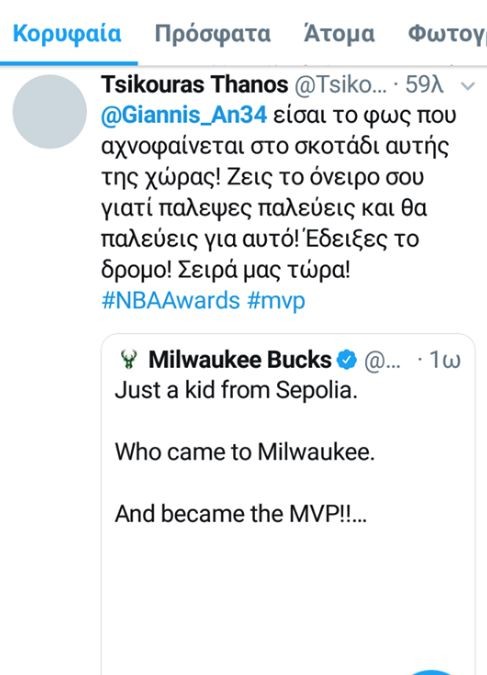This screenshot has width=487, height=675.
Task: Click the @Tsiko... username handle
Action: point(341,85)
